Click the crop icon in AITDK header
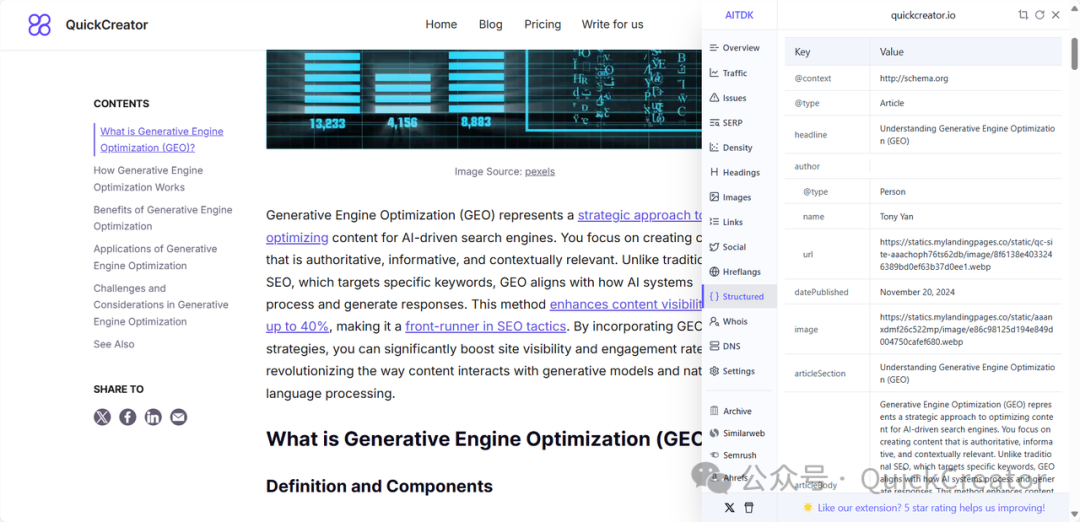The width and height of the screenshot is (1080, 522). [x=1023, y=15]
